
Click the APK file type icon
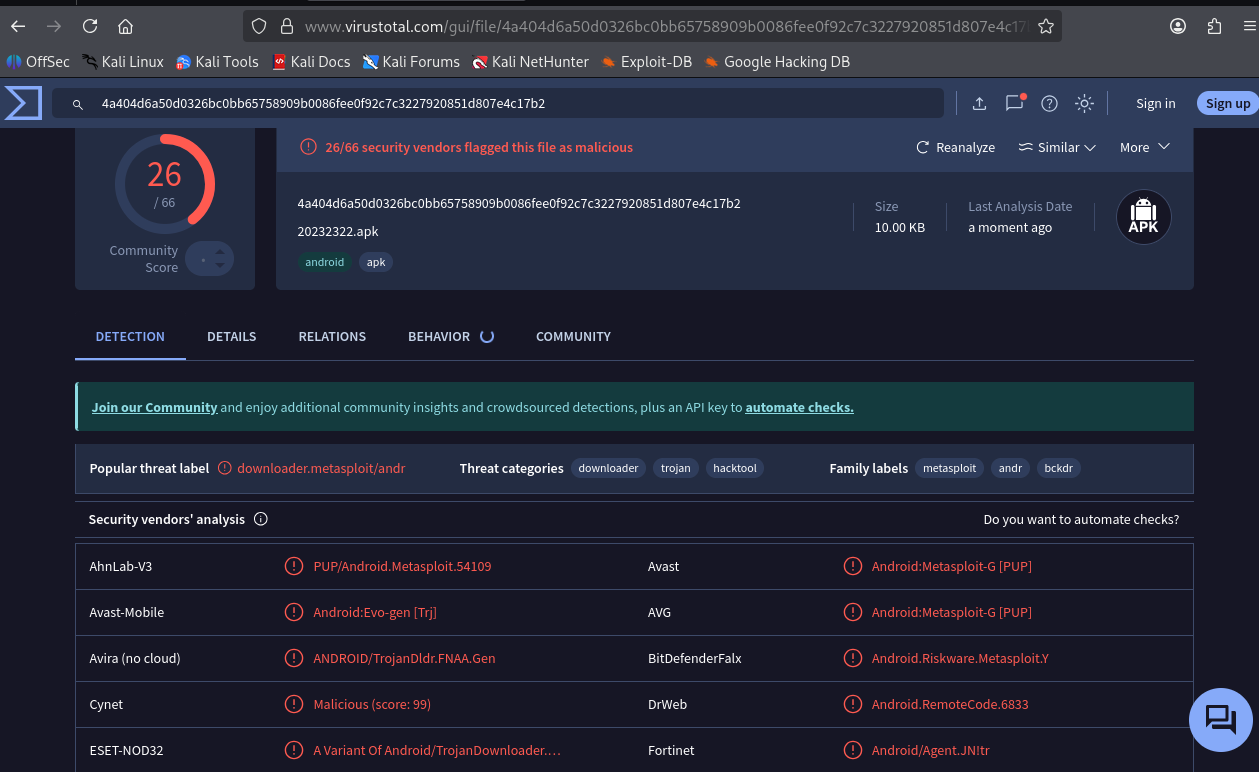[1143, 217]
